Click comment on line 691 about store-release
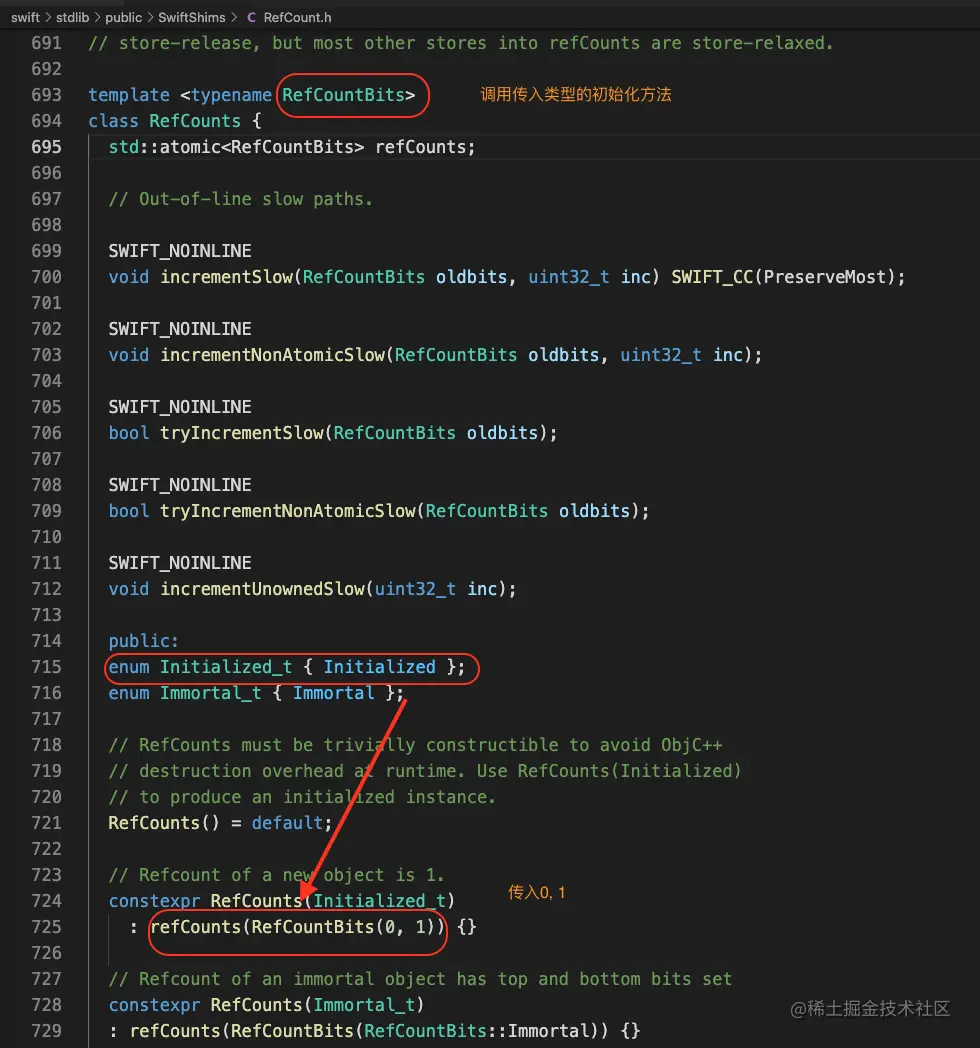The height and width of the screenshot is (1048, 980). pyautogui.click(x=461, y=43)
